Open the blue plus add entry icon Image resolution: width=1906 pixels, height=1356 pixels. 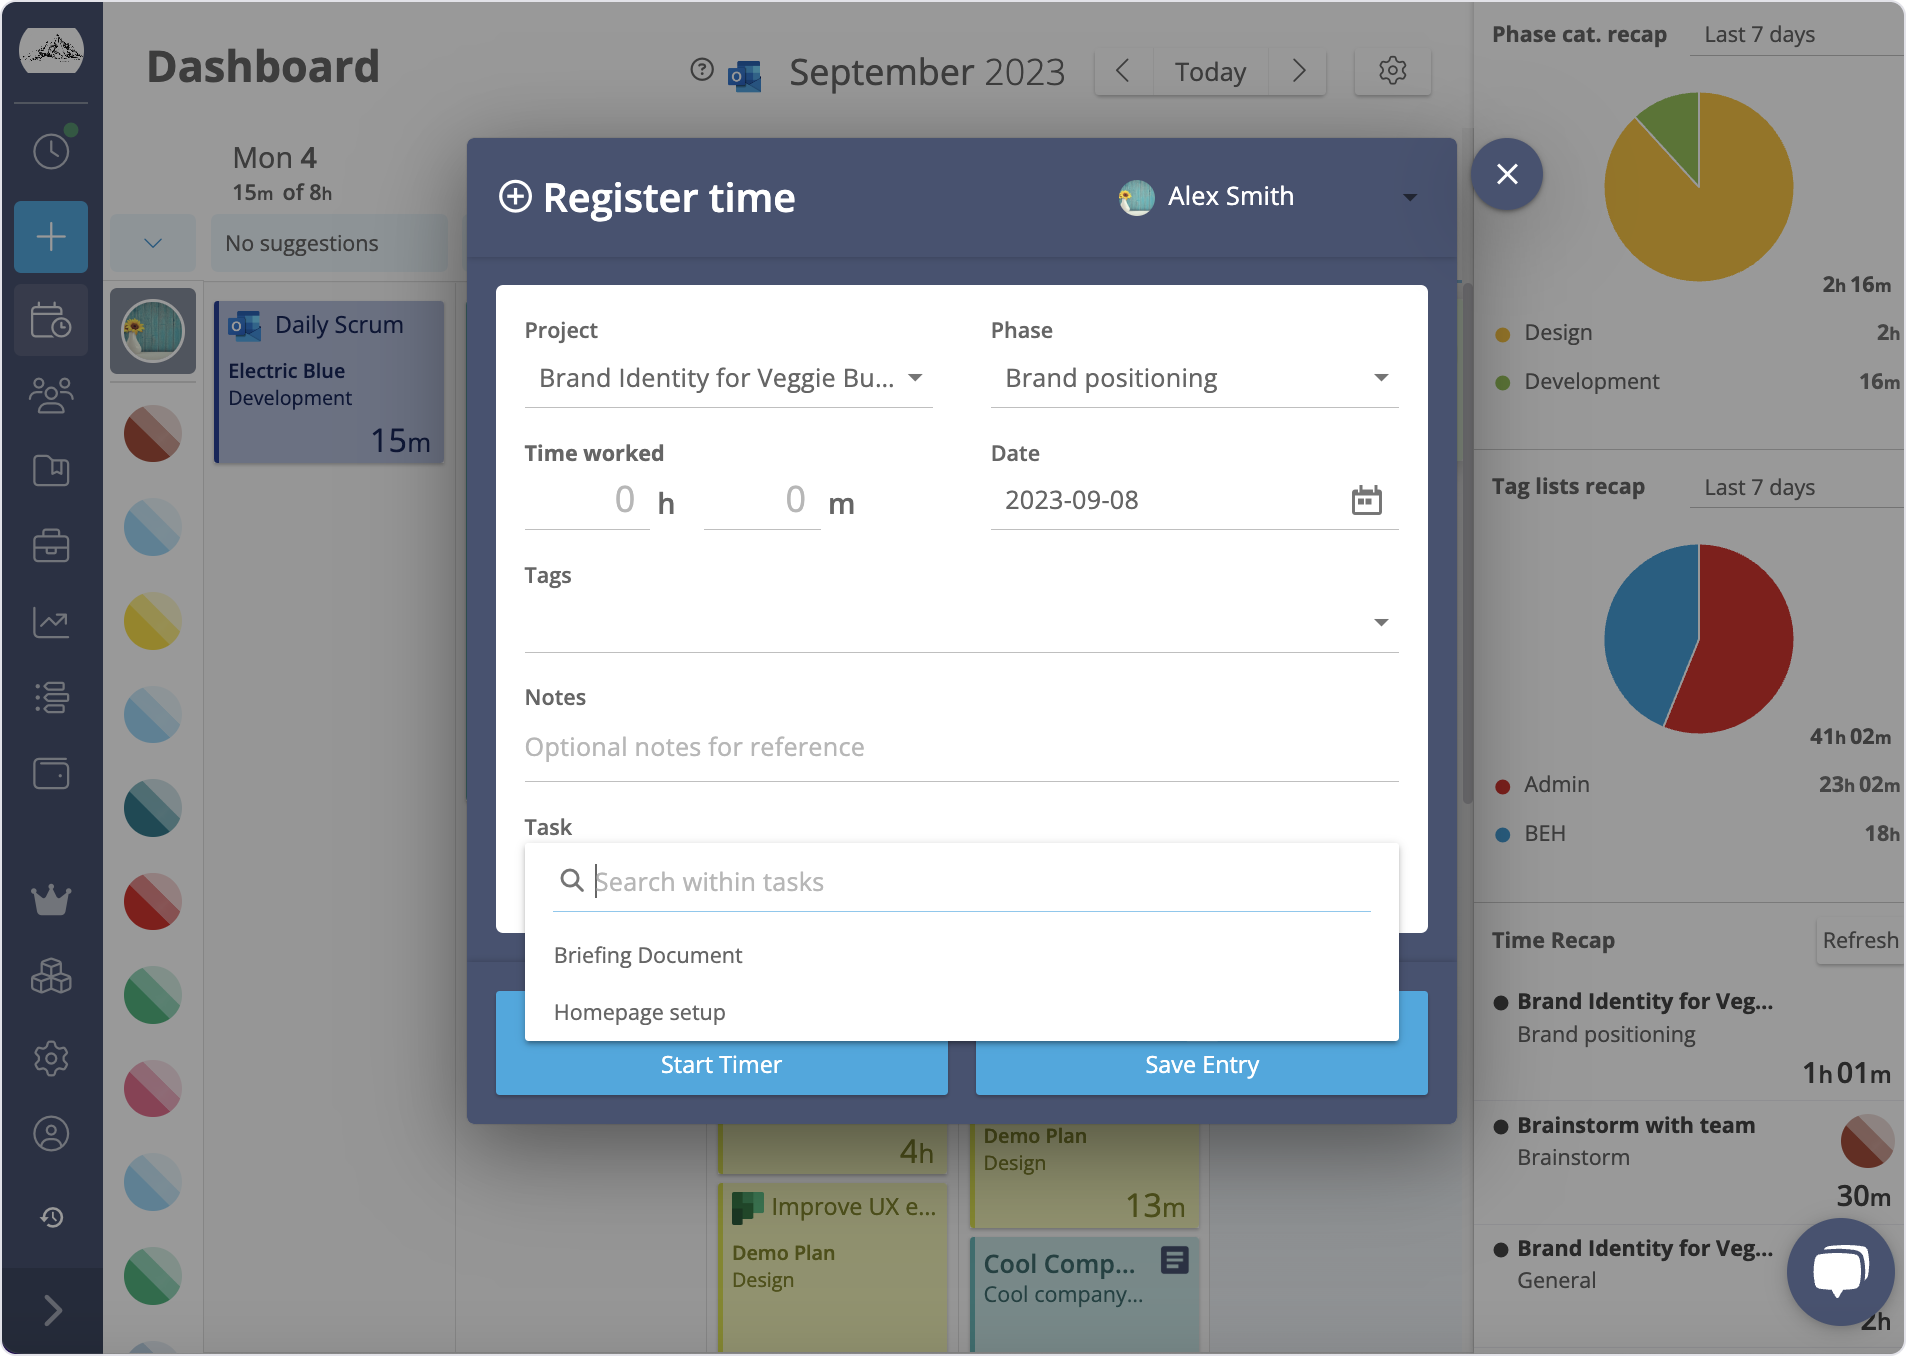click(x=50, y=237)
